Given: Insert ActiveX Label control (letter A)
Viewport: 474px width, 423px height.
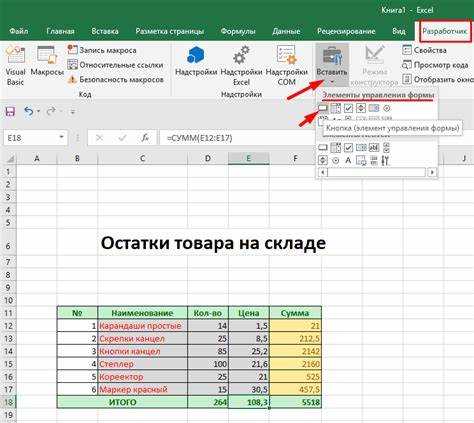Looking at the screenshot, I should pyautogui.click(x=348, y=161).
